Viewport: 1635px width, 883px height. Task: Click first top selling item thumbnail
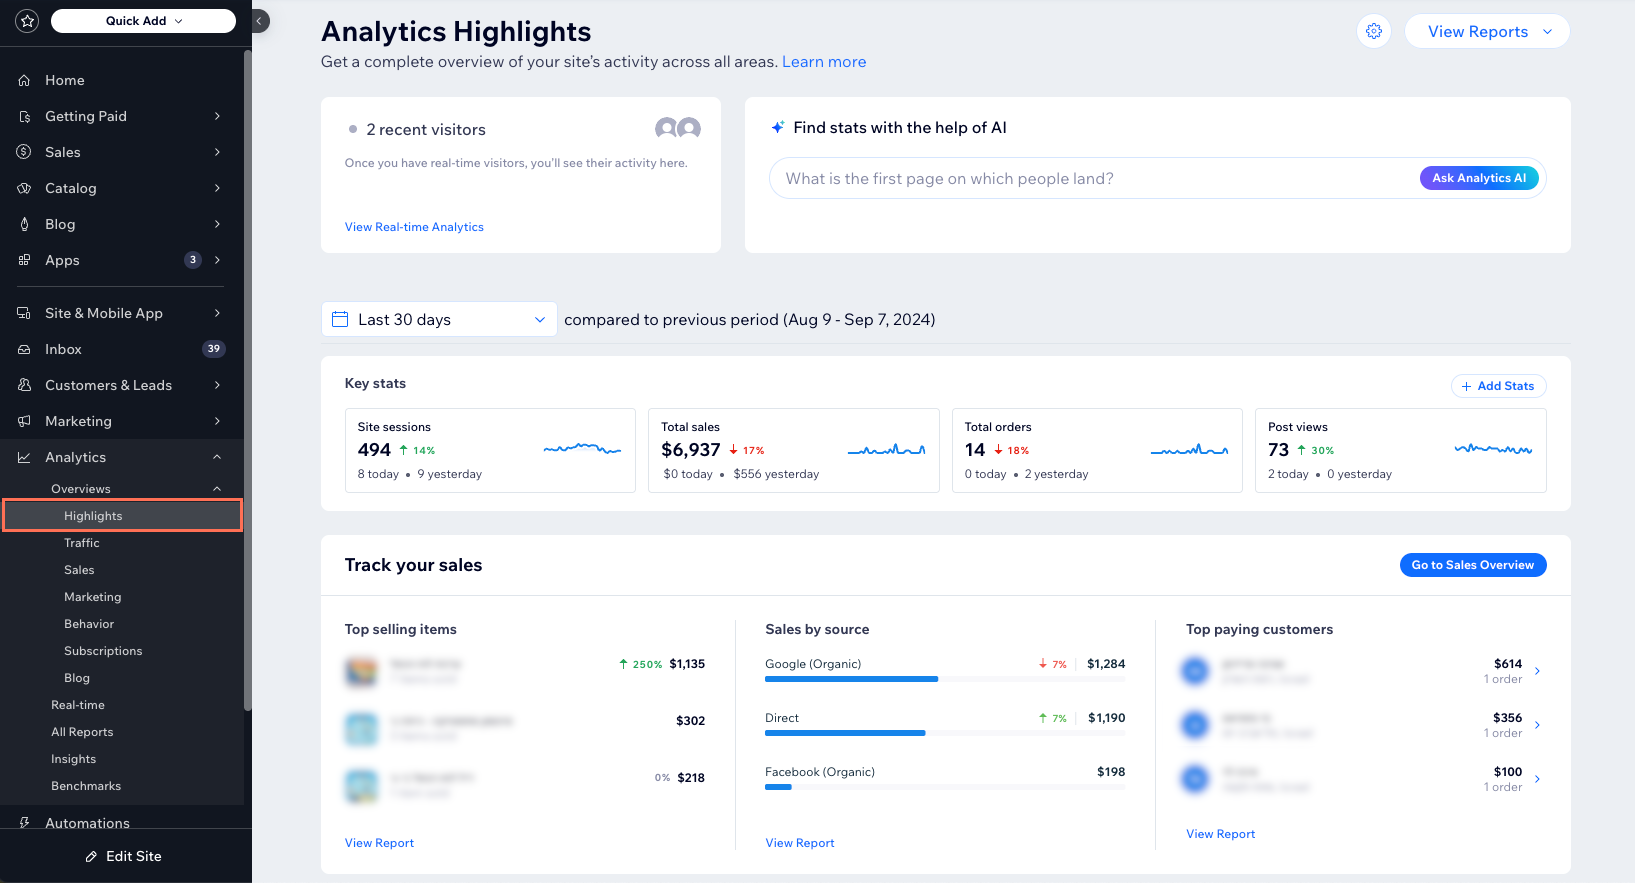point(362,671)
